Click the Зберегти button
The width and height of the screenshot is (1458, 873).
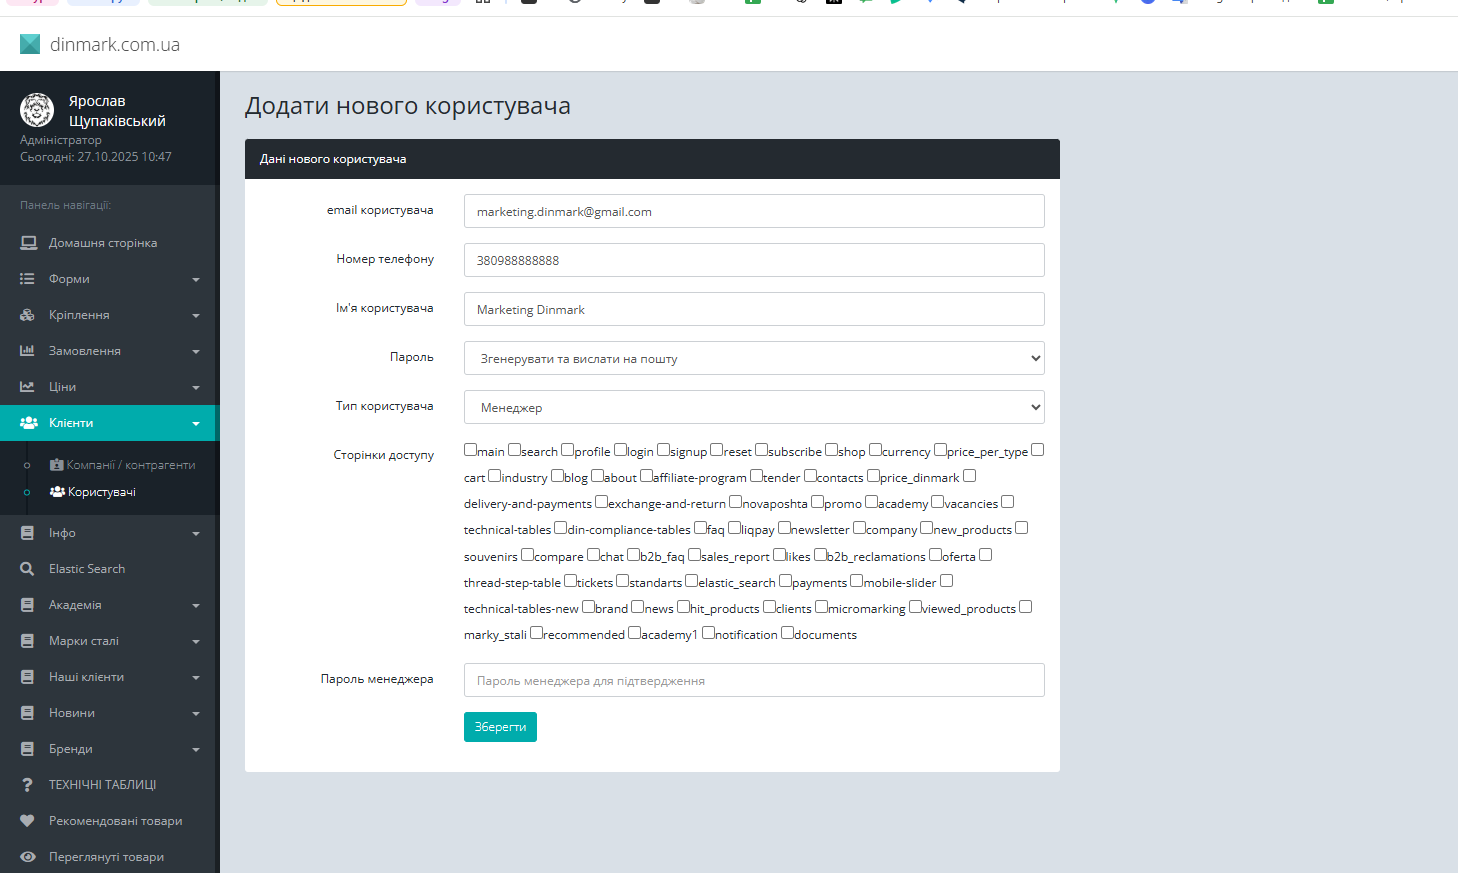click(x=500, y=727)
